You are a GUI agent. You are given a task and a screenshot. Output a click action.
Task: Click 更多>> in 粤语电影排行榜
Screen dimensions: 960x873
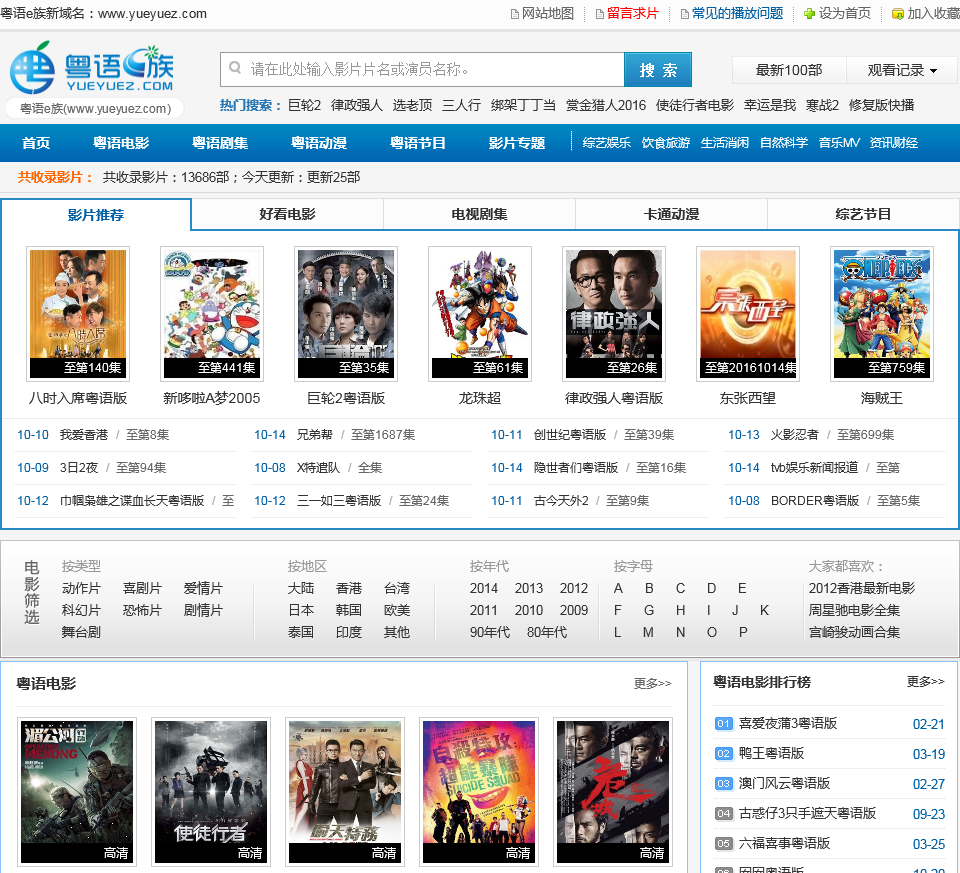click(926, 682)
